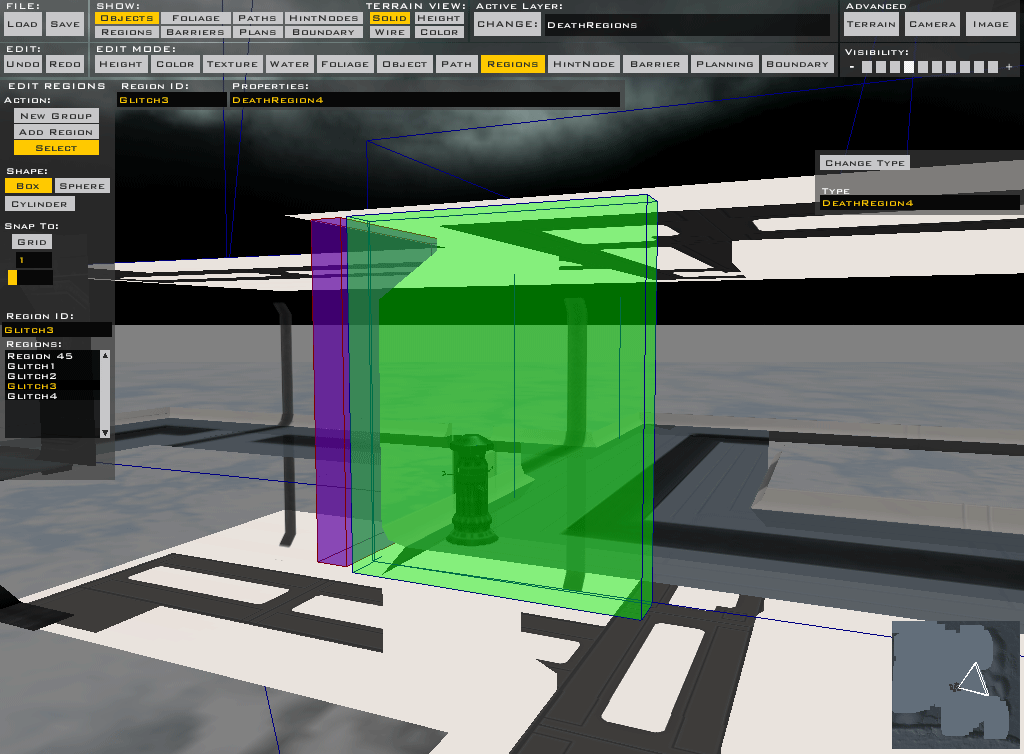
Task: Toggle showing HintNodes
Action: pos(323,18)
